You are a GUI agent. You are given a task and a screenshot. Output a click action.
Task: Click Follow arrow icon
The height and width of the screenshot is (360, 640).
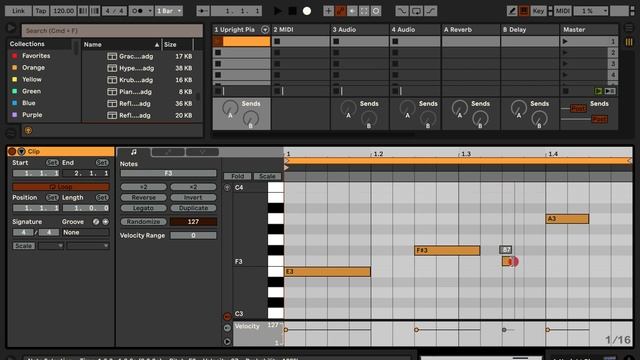click(202, 11)
